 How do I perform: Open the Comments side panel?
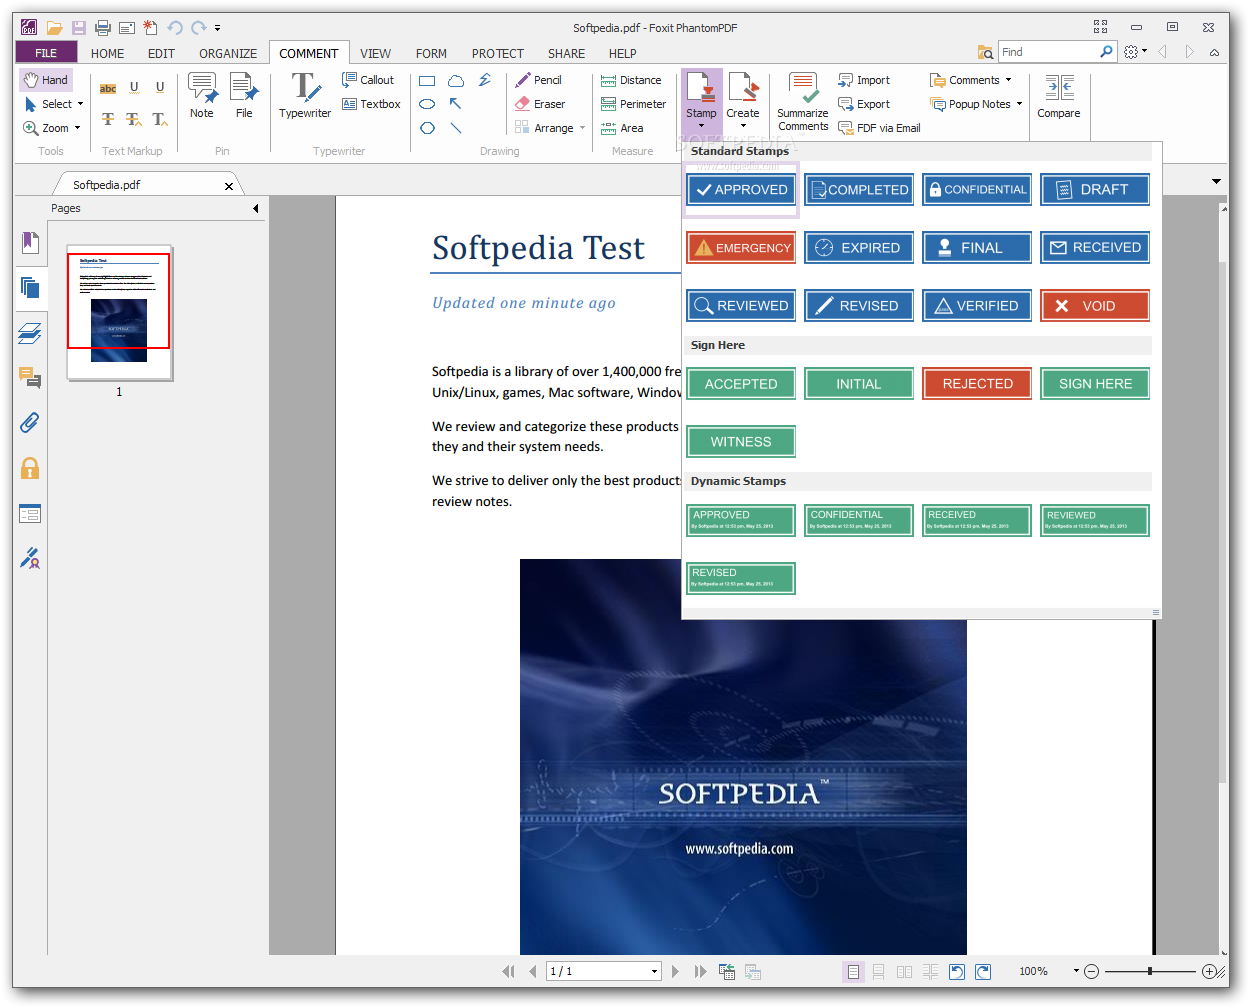(x=30, y=378)
